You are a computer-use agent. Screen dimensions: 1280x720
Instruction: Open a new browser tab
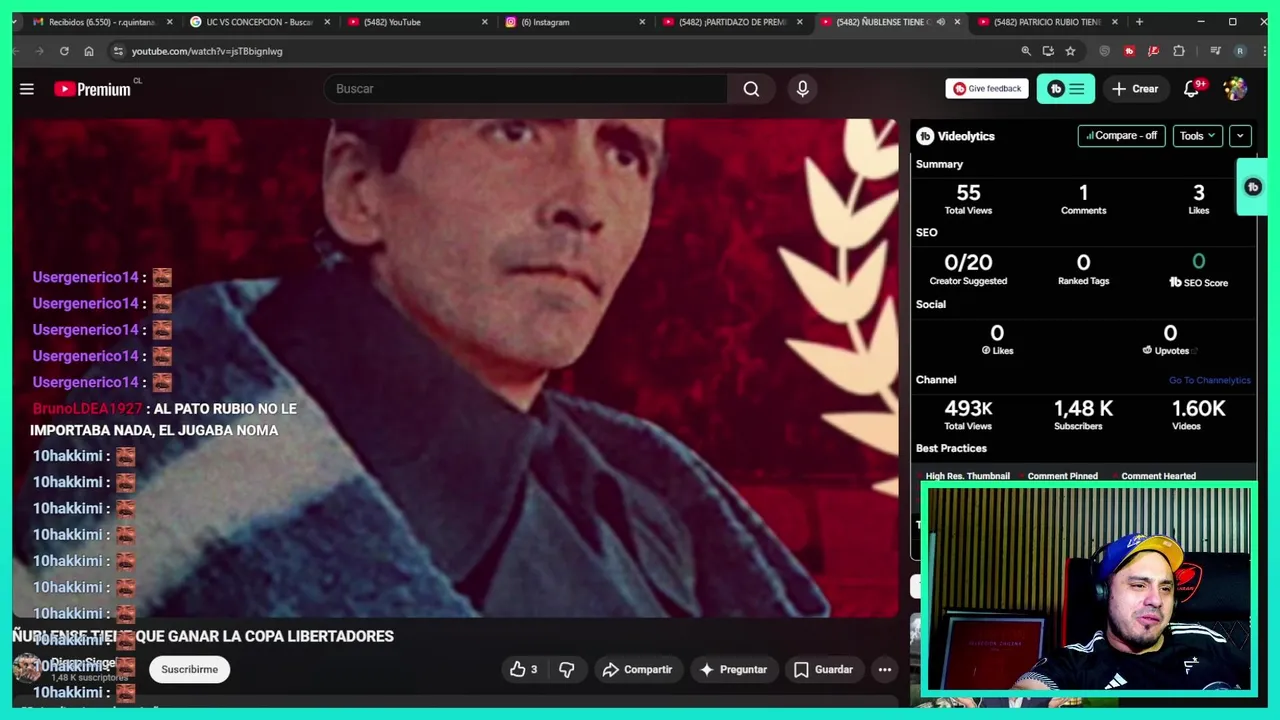(x=1139, y=22)
